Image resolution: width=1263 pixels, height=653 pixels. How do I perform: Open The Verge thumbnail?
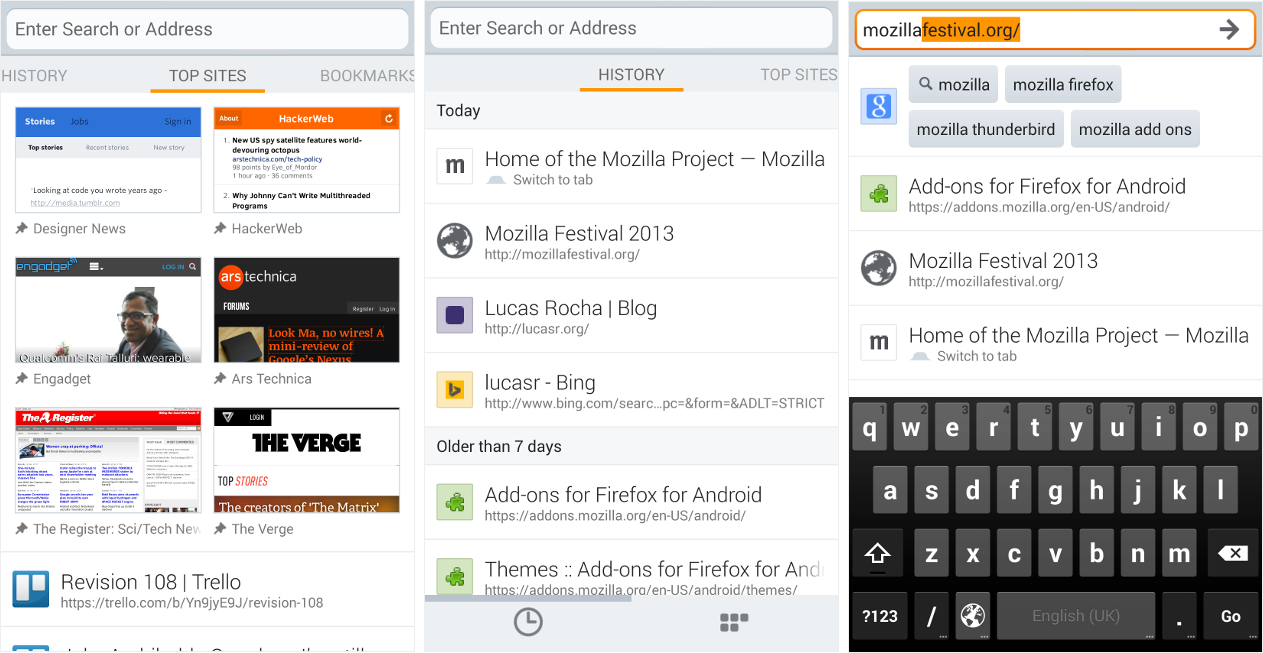coord(307,460)
